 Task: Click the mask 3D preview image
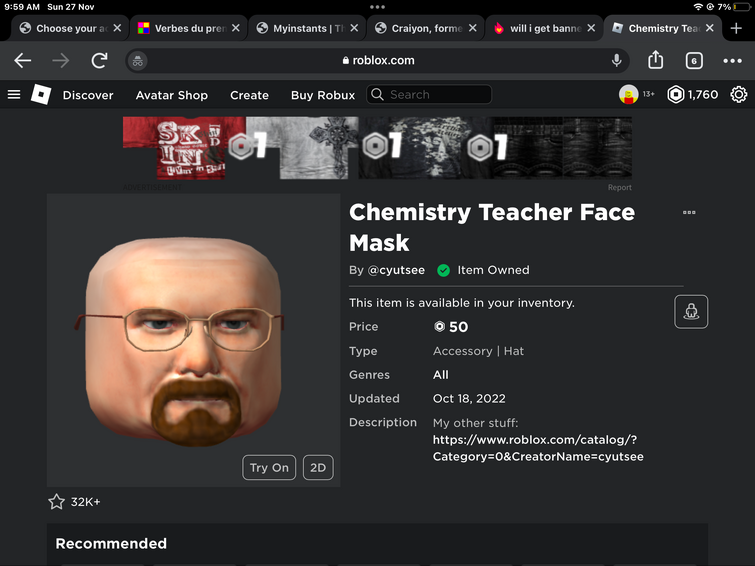click(x=194, y=340)
